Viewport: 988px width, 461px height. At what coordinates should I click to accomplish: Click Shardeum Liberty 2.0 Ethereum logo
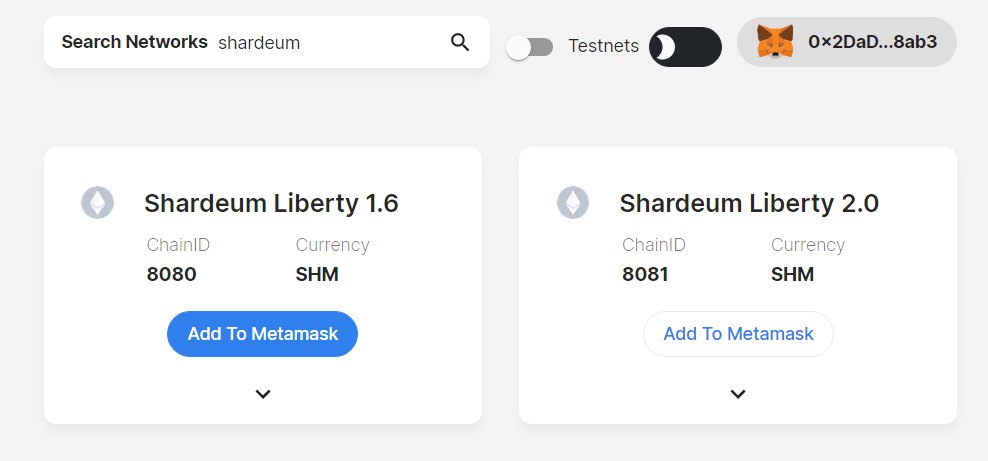point(573,203)
